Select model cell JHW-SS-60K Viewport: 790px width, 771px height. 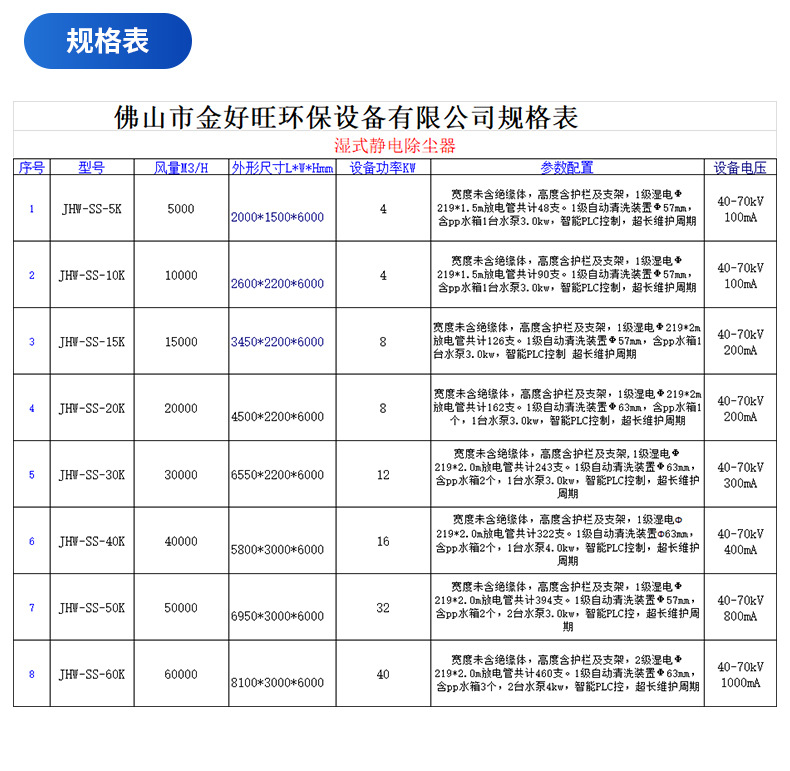[92, 674]
